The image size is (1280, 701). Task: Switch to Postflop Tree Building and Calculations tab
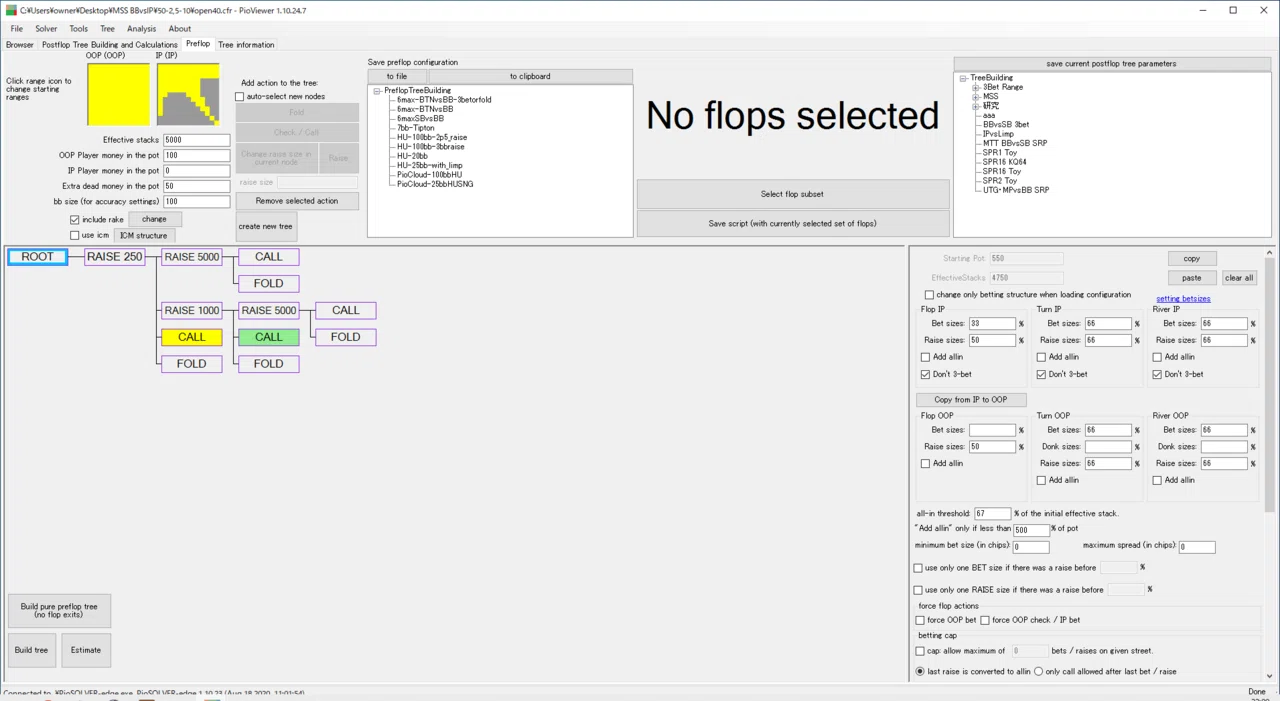[x=110, y=45]
